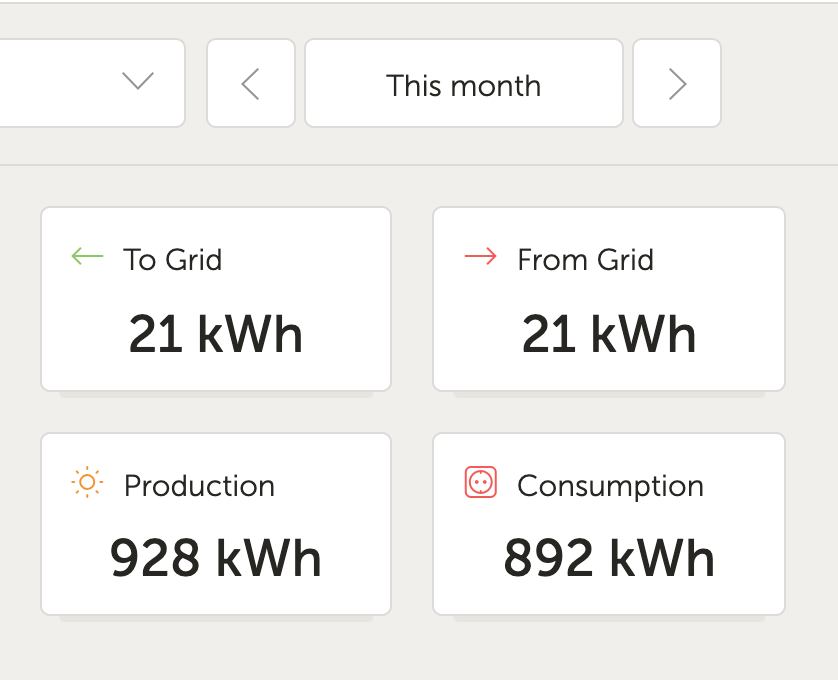The height and width of the screenshot is (680, 838).
Task: Click the 21 kWh value under To Grid
Action: click(x=216, y=334)
